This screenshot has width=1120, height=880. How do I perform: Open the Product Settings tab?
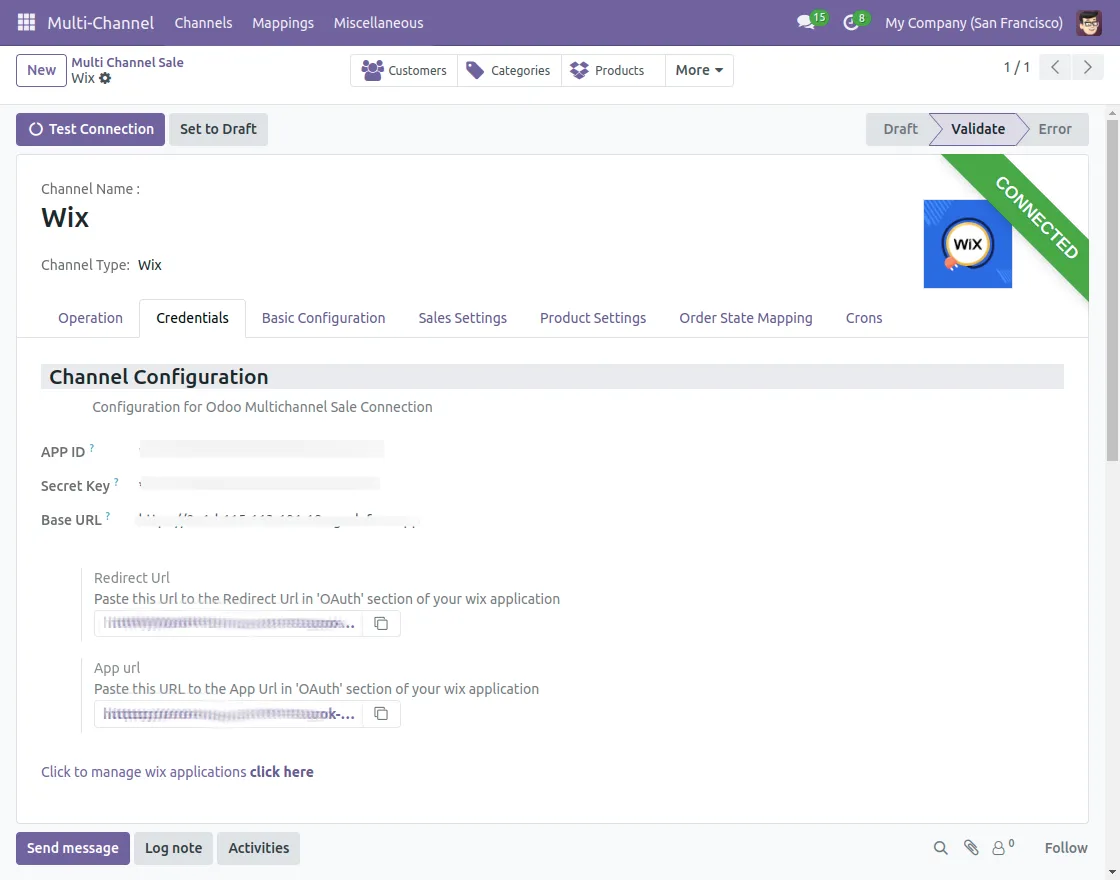[x=593, y=318]
